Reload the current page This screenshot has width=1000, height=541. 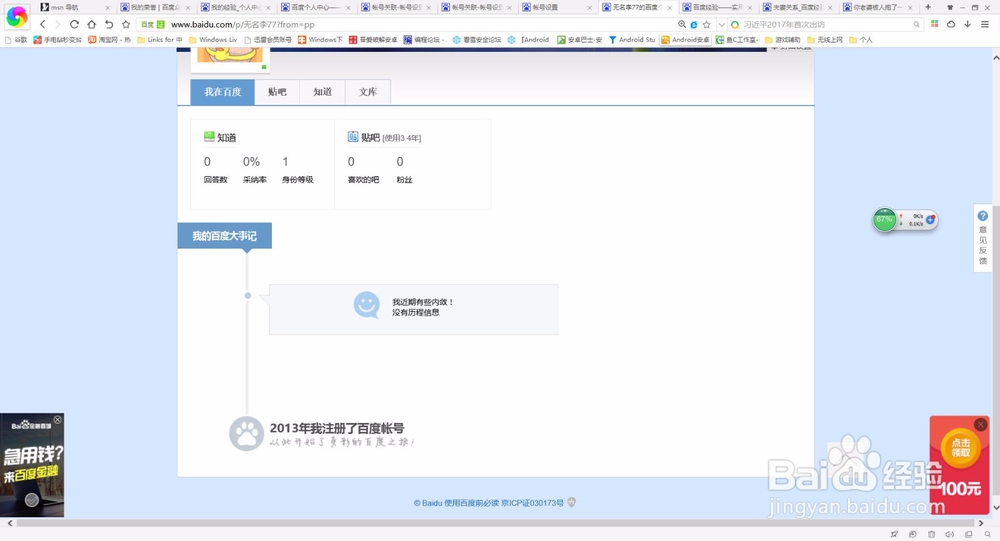(74, 24)
